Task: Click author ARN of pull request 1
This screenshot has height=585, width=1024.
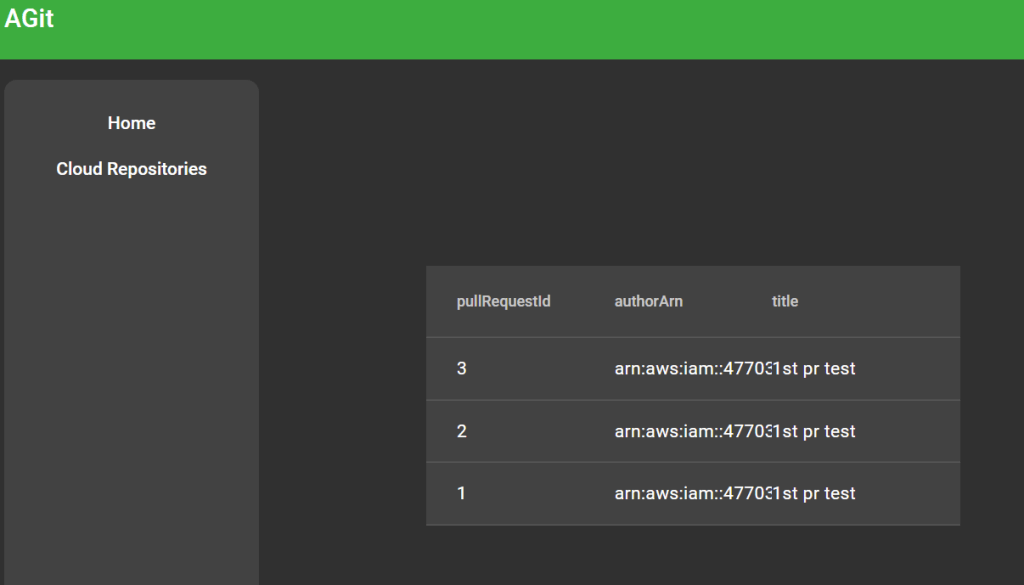Action: (x=690, y=493)
